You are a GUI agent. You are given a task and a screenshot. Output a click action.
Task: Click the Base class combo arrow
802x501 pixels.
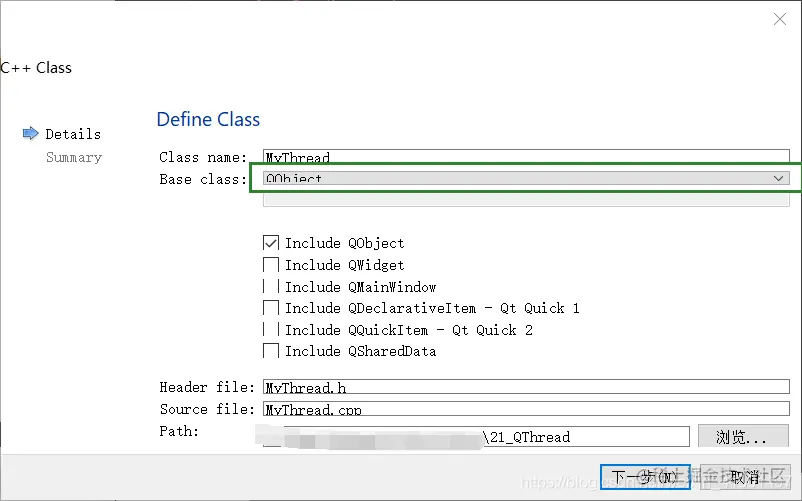pyautogui.click(x=778, y=178)
